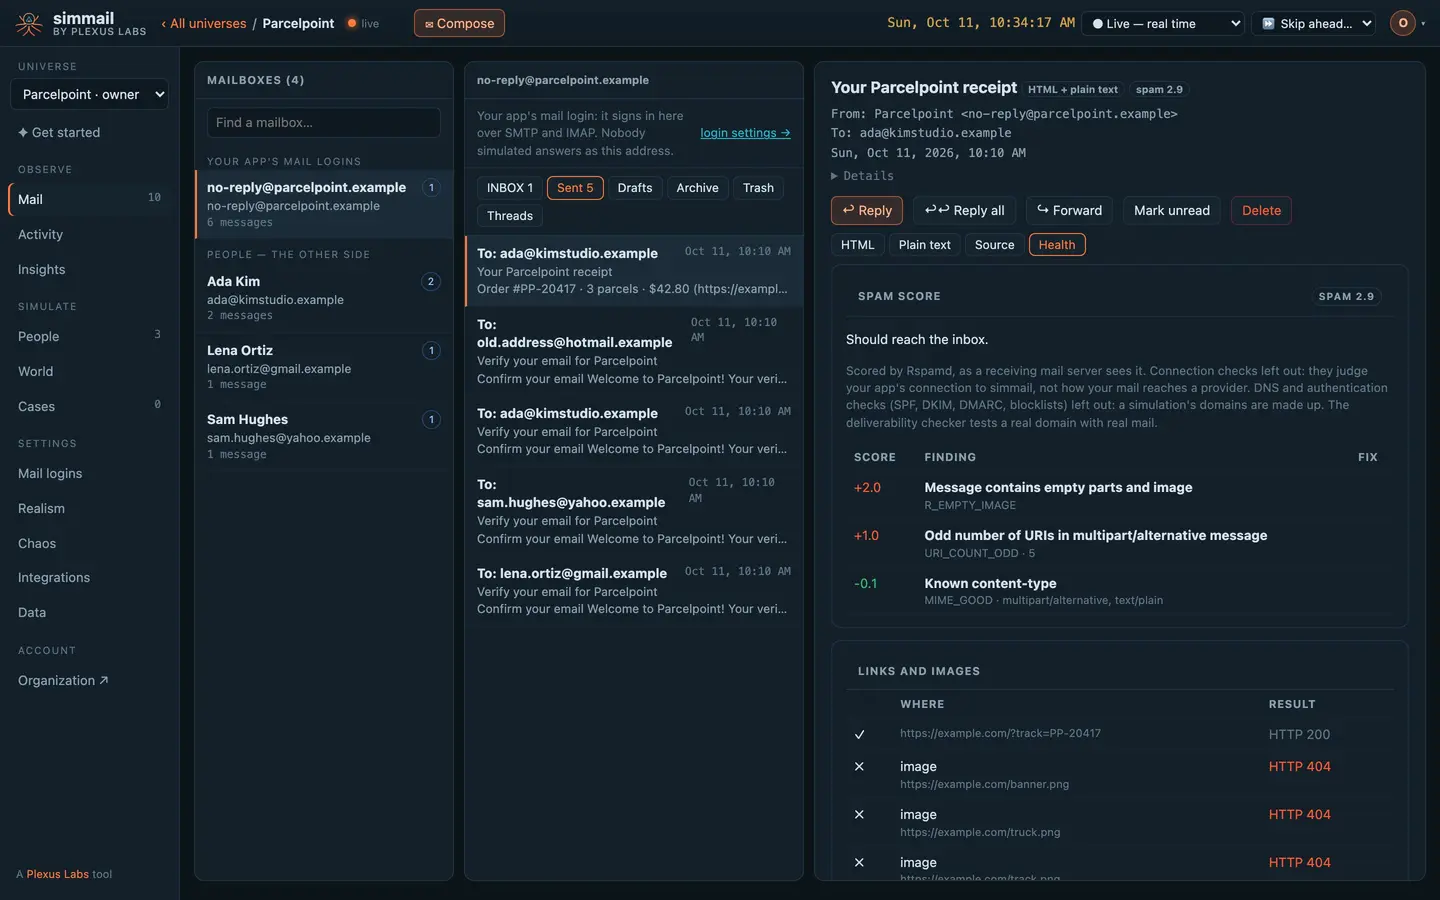Click the spam 2.9 badge in header
The height and width of the screenshot is (900, 1440).
[x=1159, y=90]
